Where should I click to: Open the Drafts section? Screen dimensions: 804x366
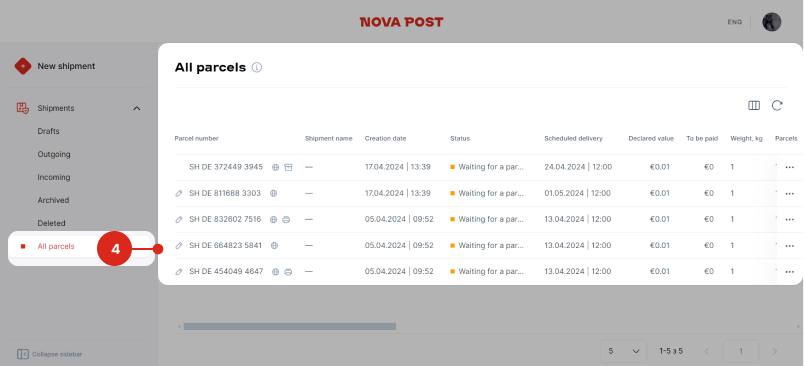pyautogui.click(x=49, y=131)
